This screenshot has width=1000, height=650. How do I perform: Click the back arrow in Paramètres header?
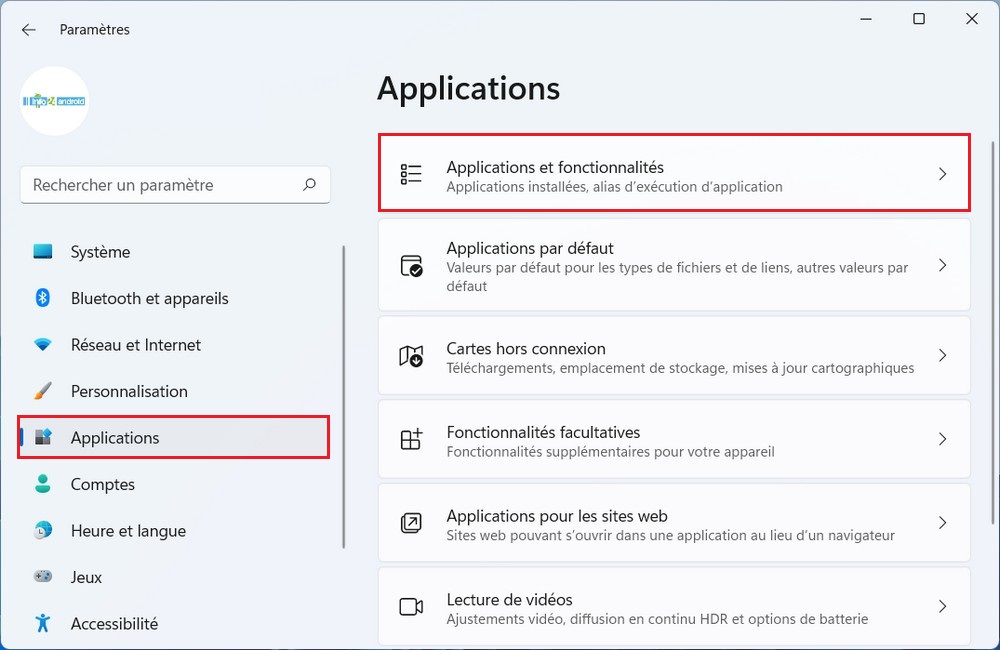(28, 30)
